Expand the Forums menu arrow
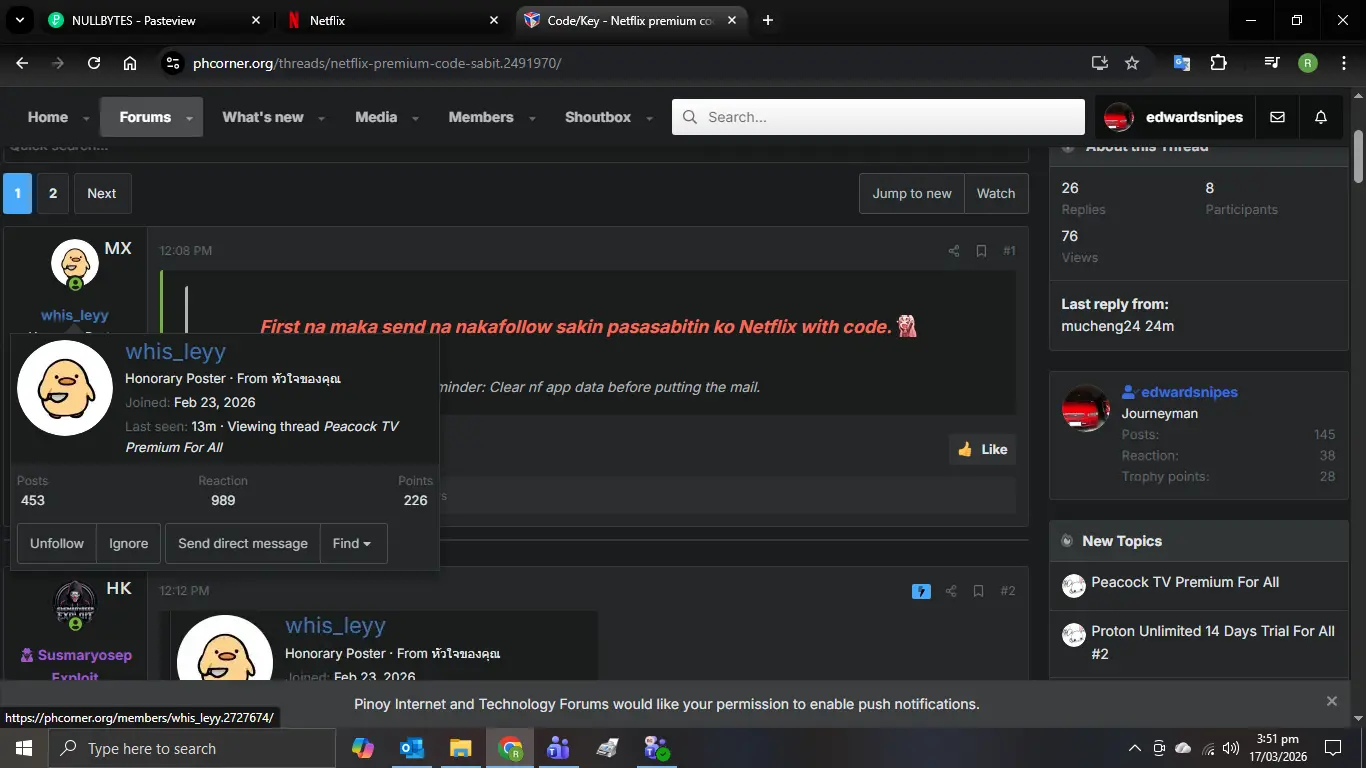The image size is (1366, 768). point(189,118)
